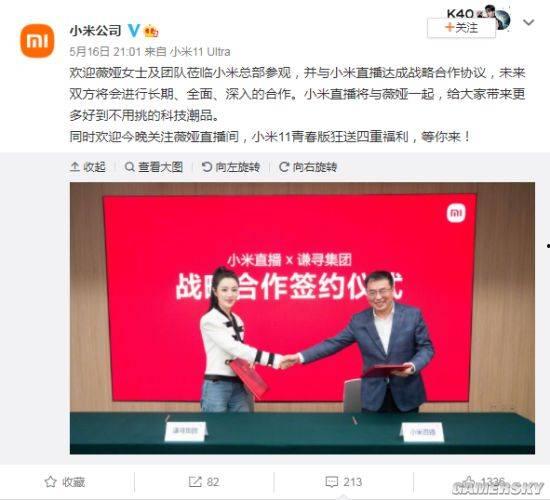View the large image via 查看大图
The width and height of the screenshot is (550, 500).
point(154,167)
